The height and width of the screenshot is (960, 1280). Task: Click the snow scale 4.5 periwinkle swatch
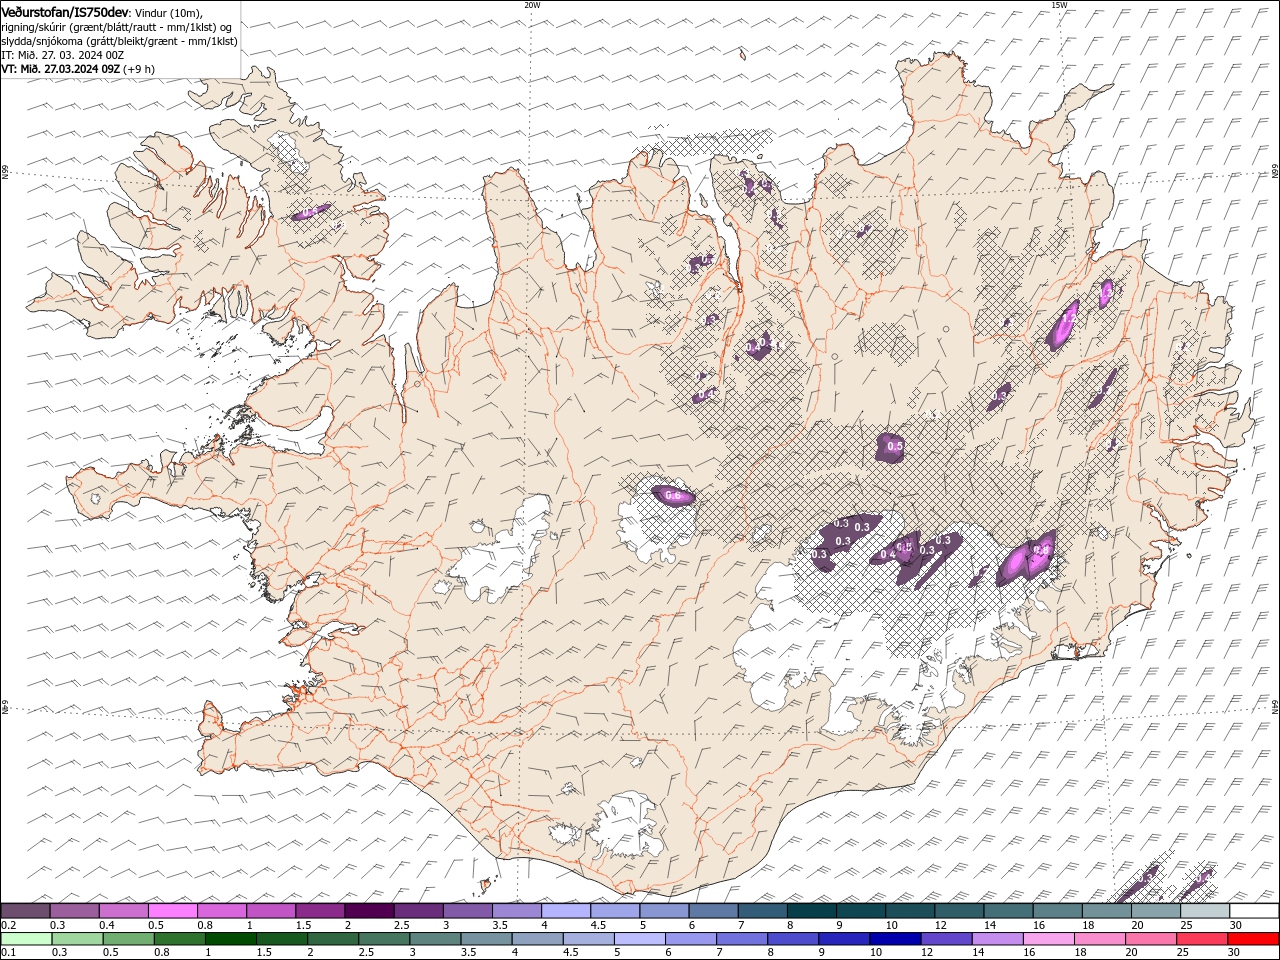pyautogui.click(x=613, y=911)
